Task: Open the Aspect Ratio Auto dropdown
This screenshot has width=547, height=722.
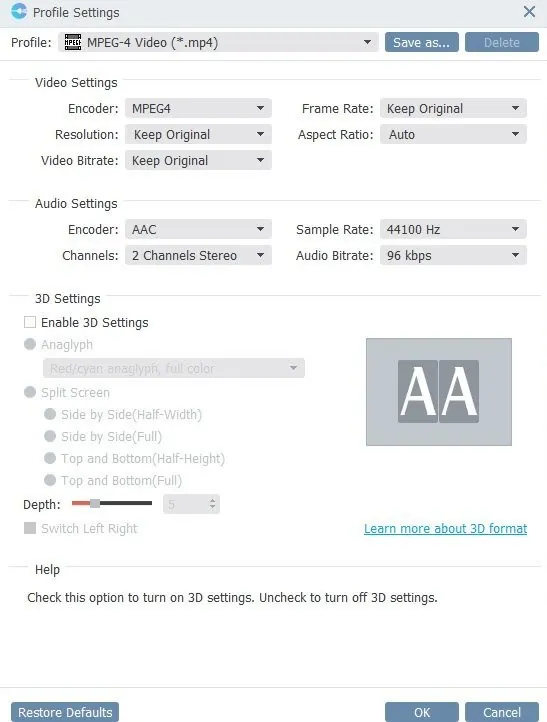Action: (x=453, y=134)
